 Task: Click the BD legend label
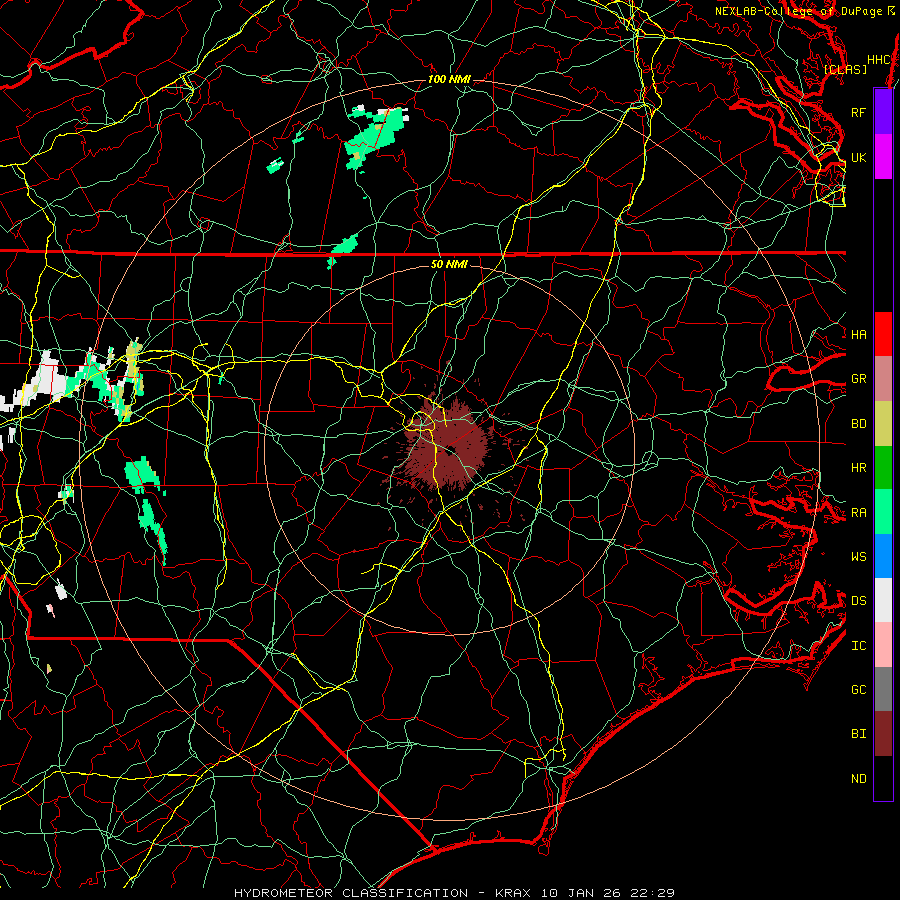click(x=858, y=424)
